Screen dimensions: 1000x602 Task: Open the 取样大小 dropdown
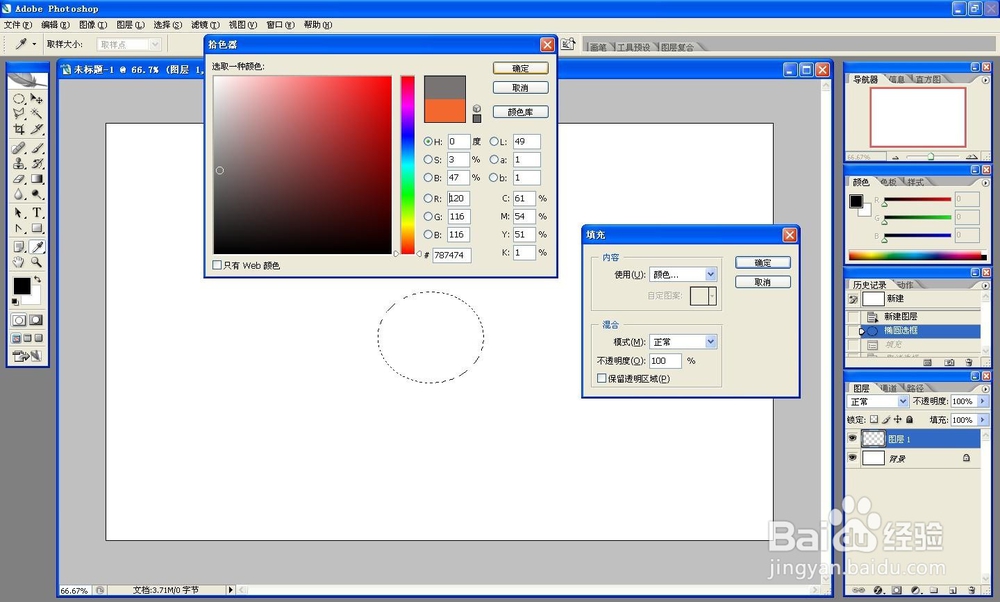(129, 44)
